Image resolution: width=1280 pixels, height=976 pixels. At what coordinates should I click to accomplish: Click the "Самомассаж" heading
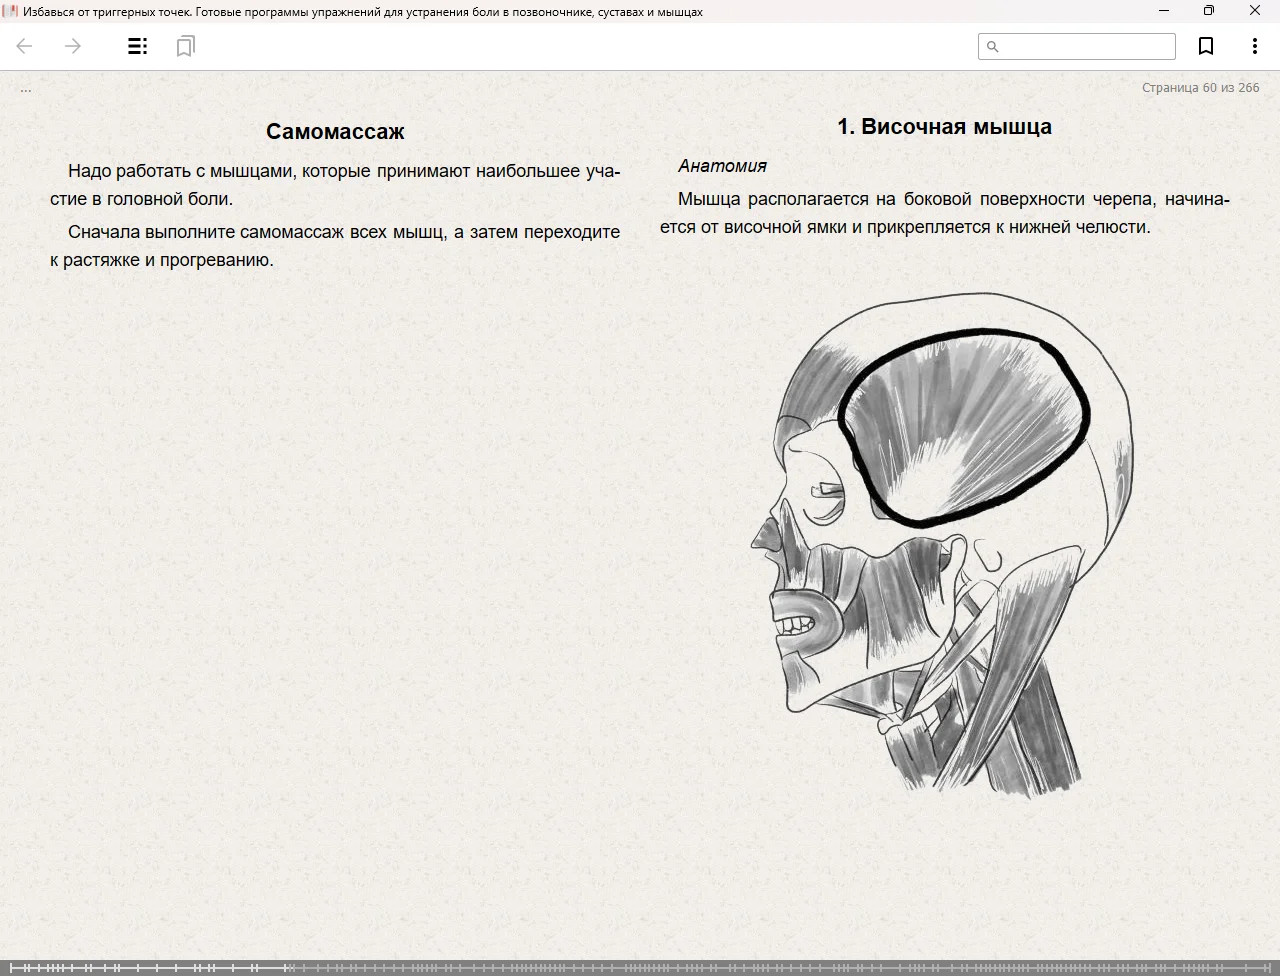335,132
